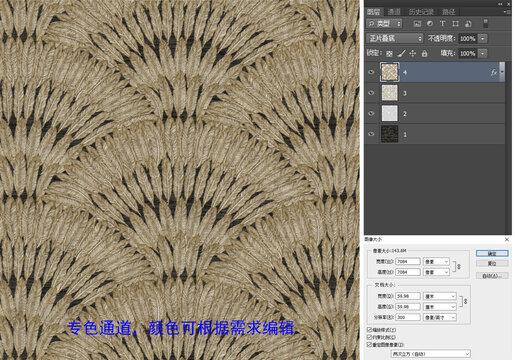Hide layer 1 via eye icon

point(371,134)
